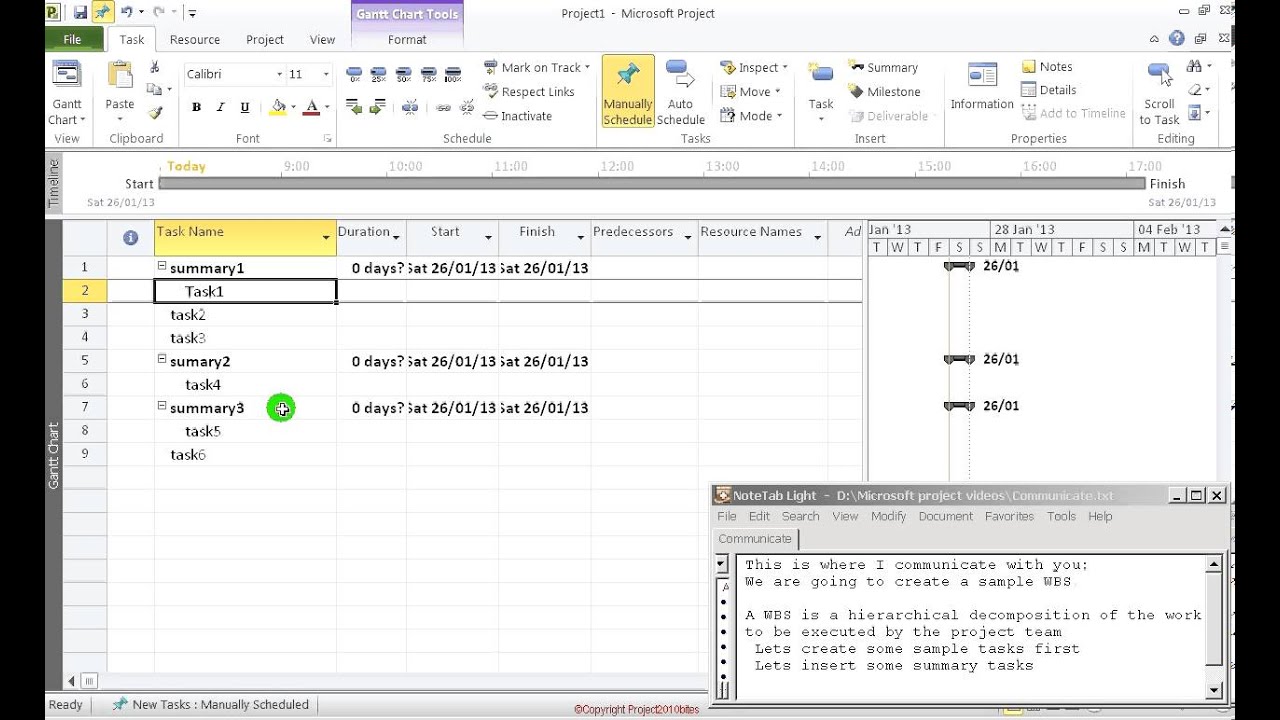This screenshot has width=1280, height=720.
Task: Show task Details pane
Action: pos(1048,89)
